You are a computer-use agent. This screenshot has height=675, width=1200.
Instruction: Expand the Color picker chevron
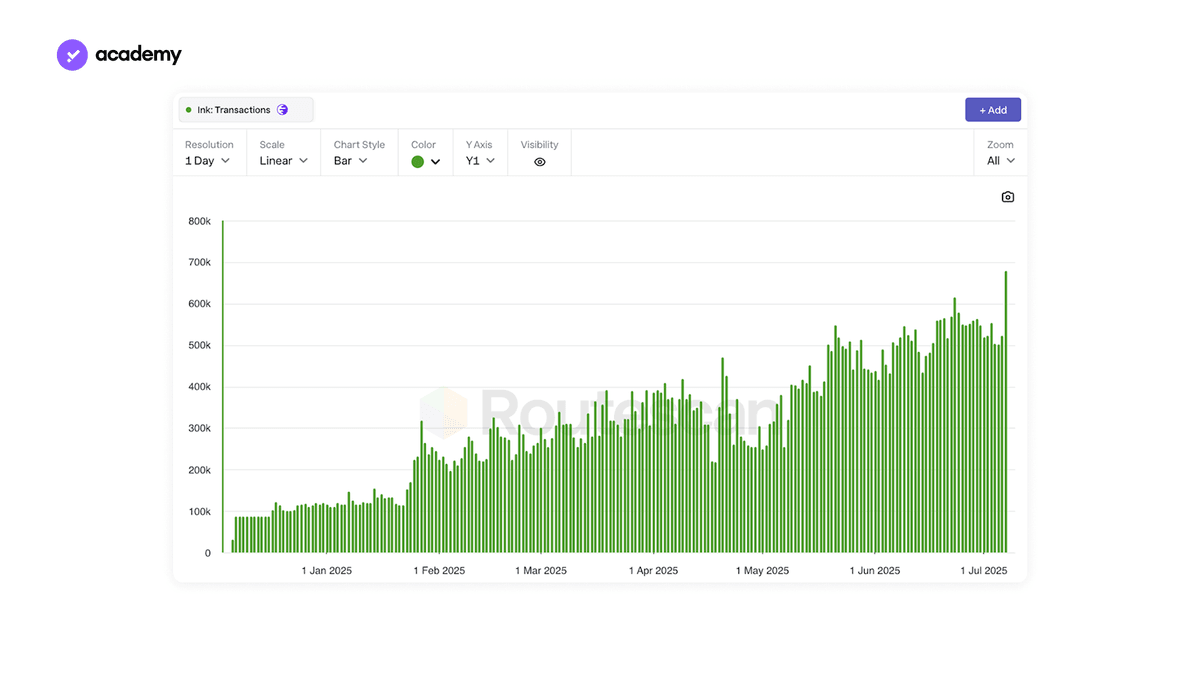tap(436, 162)
